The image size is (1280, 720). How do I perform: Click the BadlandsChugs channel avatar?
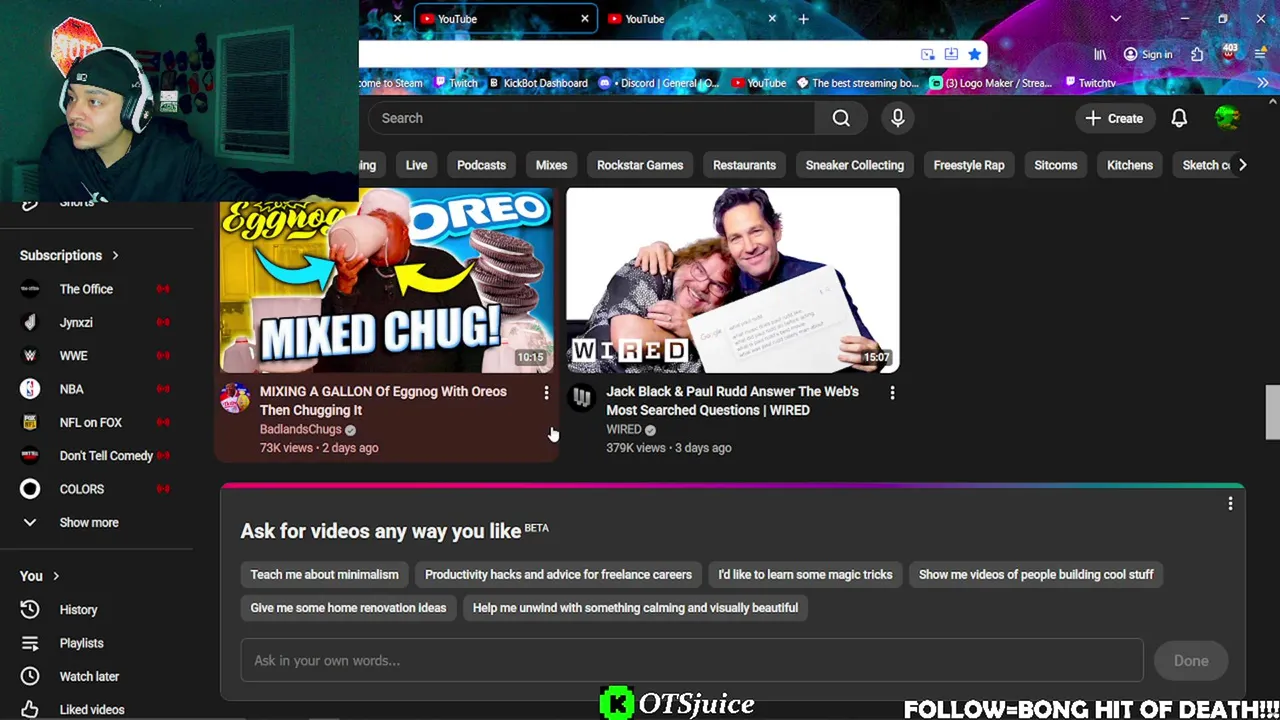(235, 398)
